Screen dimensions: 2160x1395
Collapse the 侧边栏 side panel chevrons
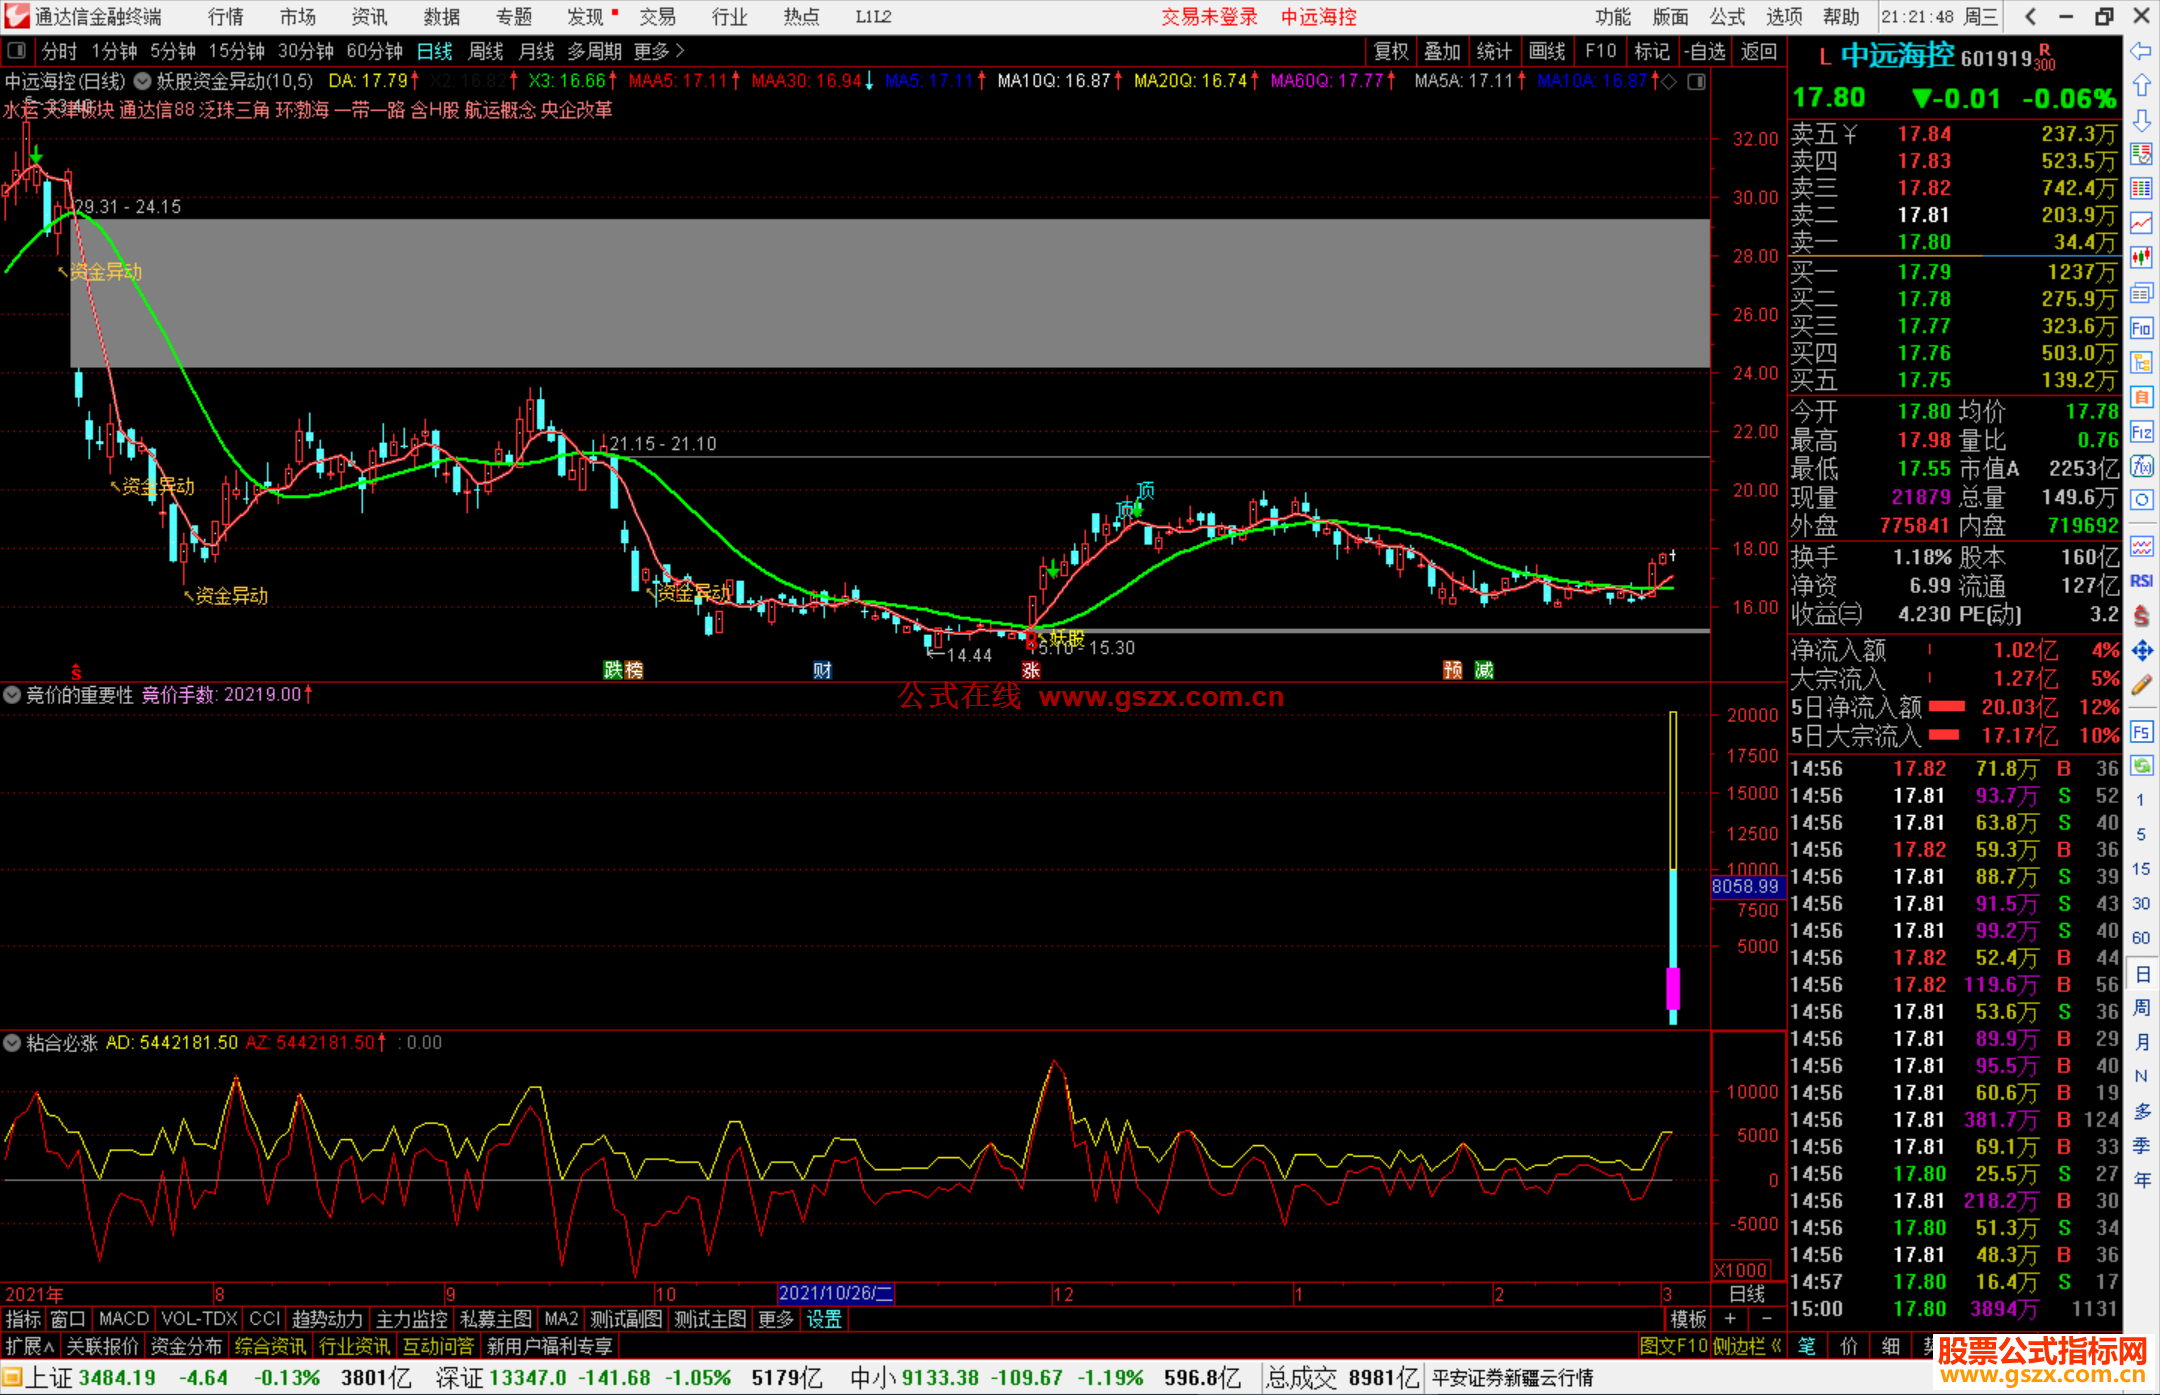(1747, 1346)
